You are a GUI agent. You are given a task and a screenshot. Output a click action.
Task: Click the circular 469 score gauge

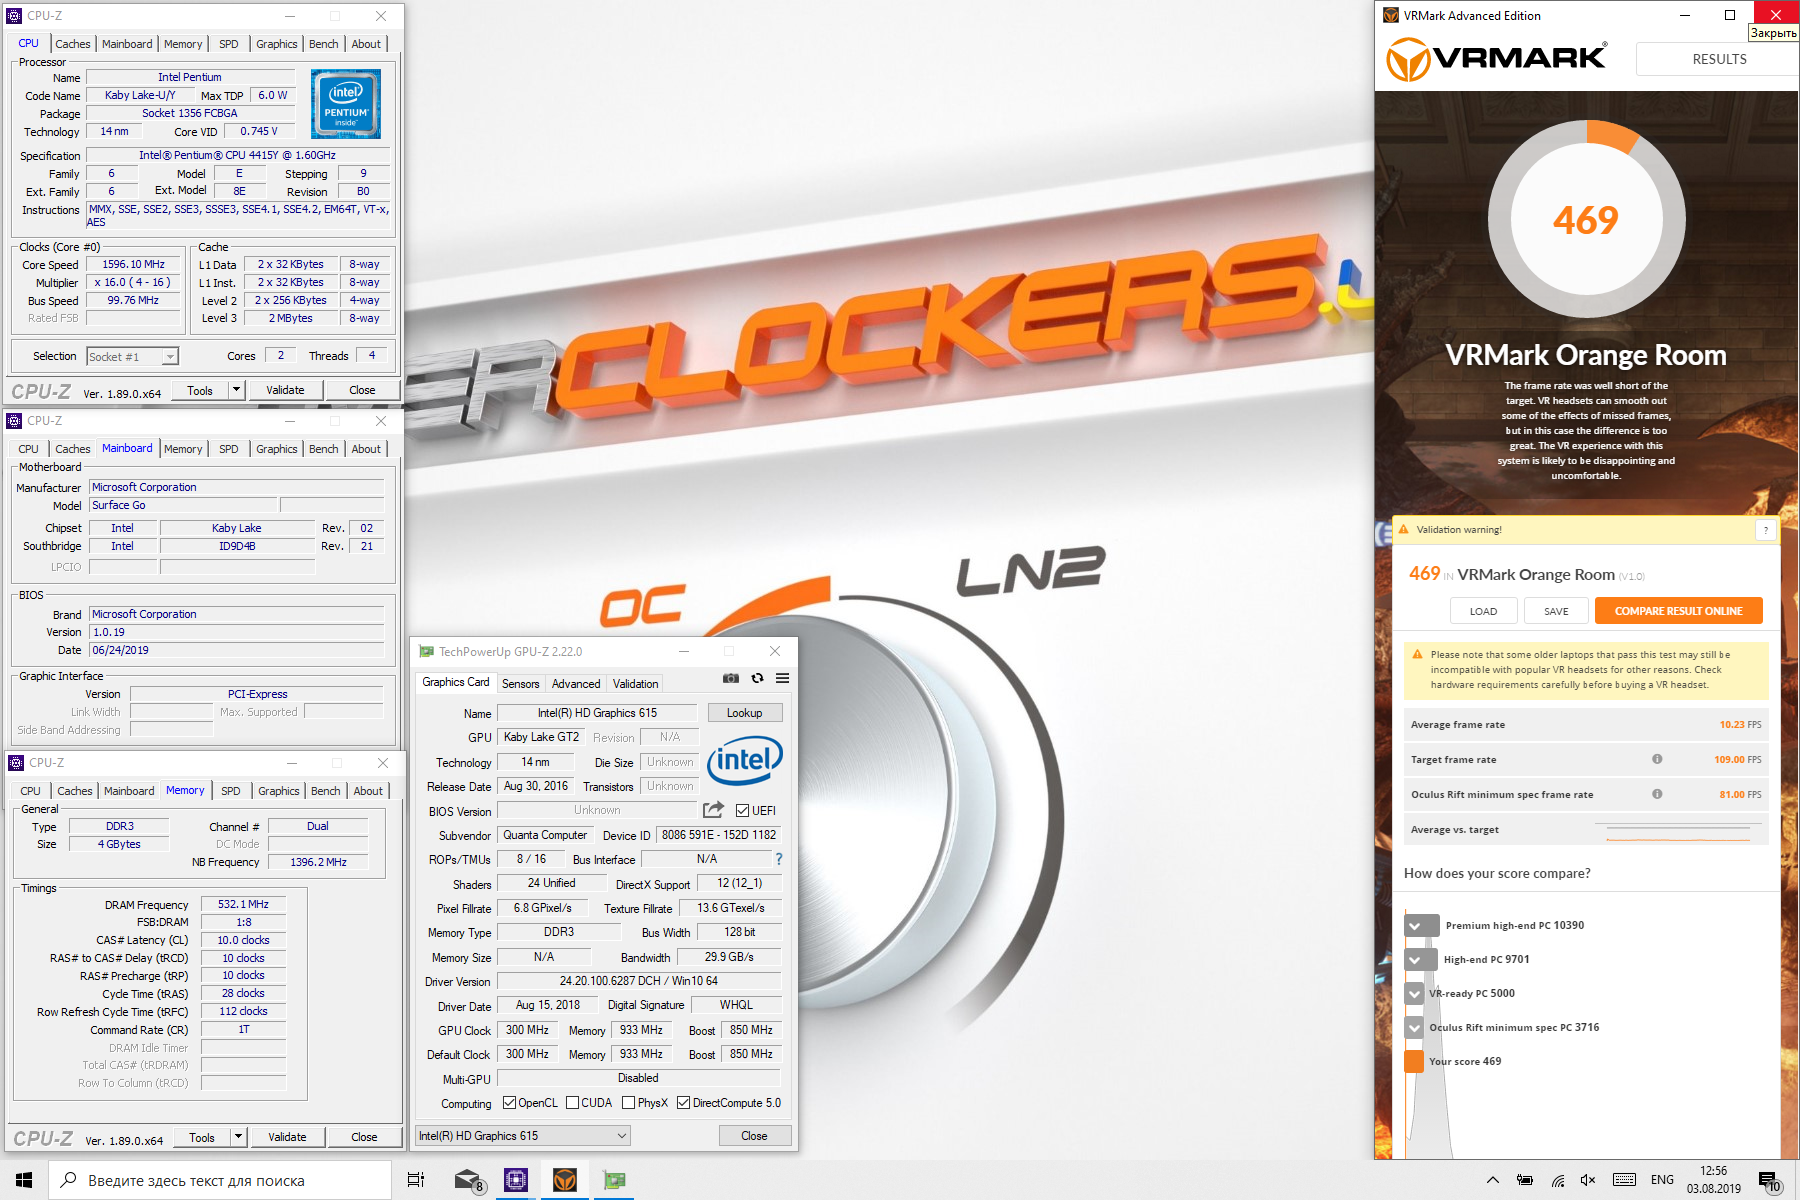click(x=1586, y=219)
